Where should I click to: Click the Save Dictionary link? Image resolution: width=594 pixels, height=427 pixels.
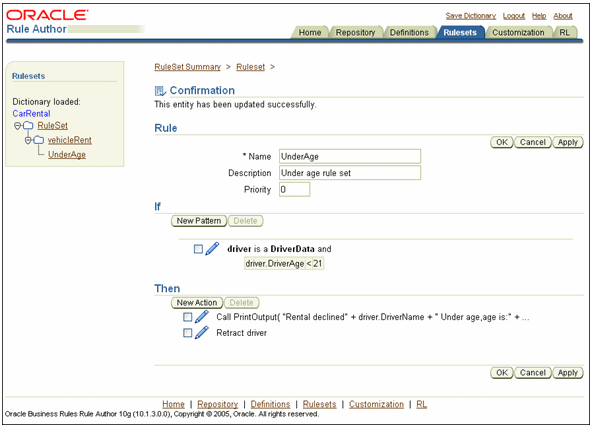click(471, 16)
